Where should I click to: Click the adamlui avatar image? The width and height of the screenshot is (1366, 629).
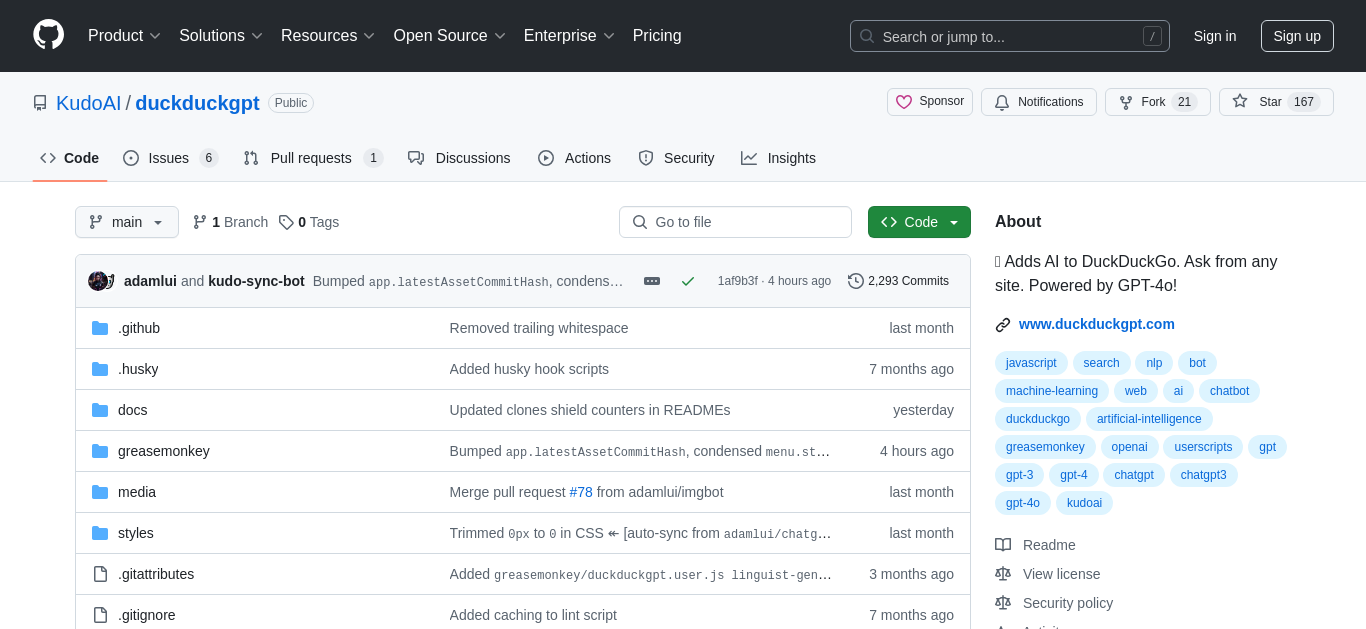98,281
